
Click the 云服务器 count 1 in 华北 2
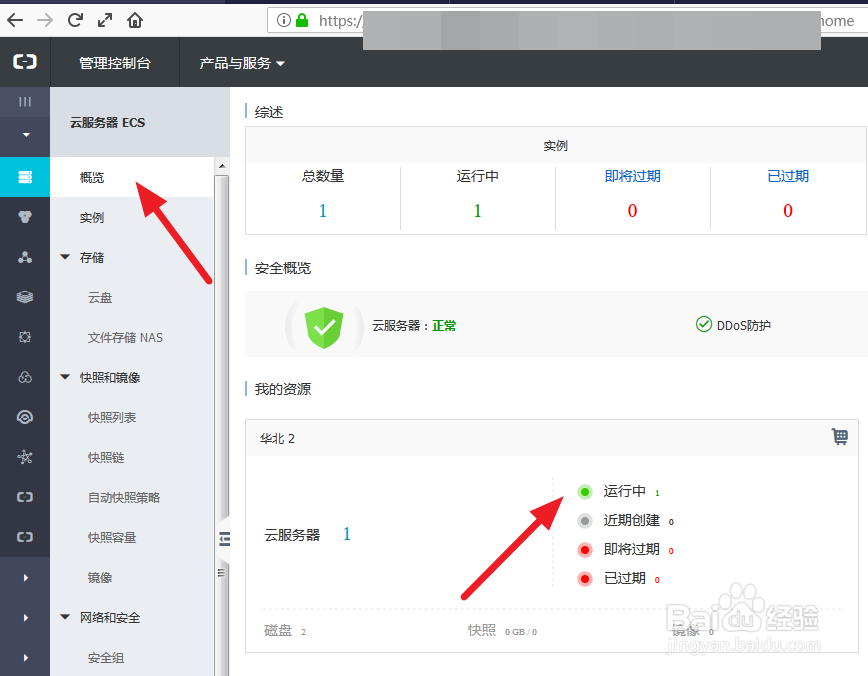coord(347,534)
